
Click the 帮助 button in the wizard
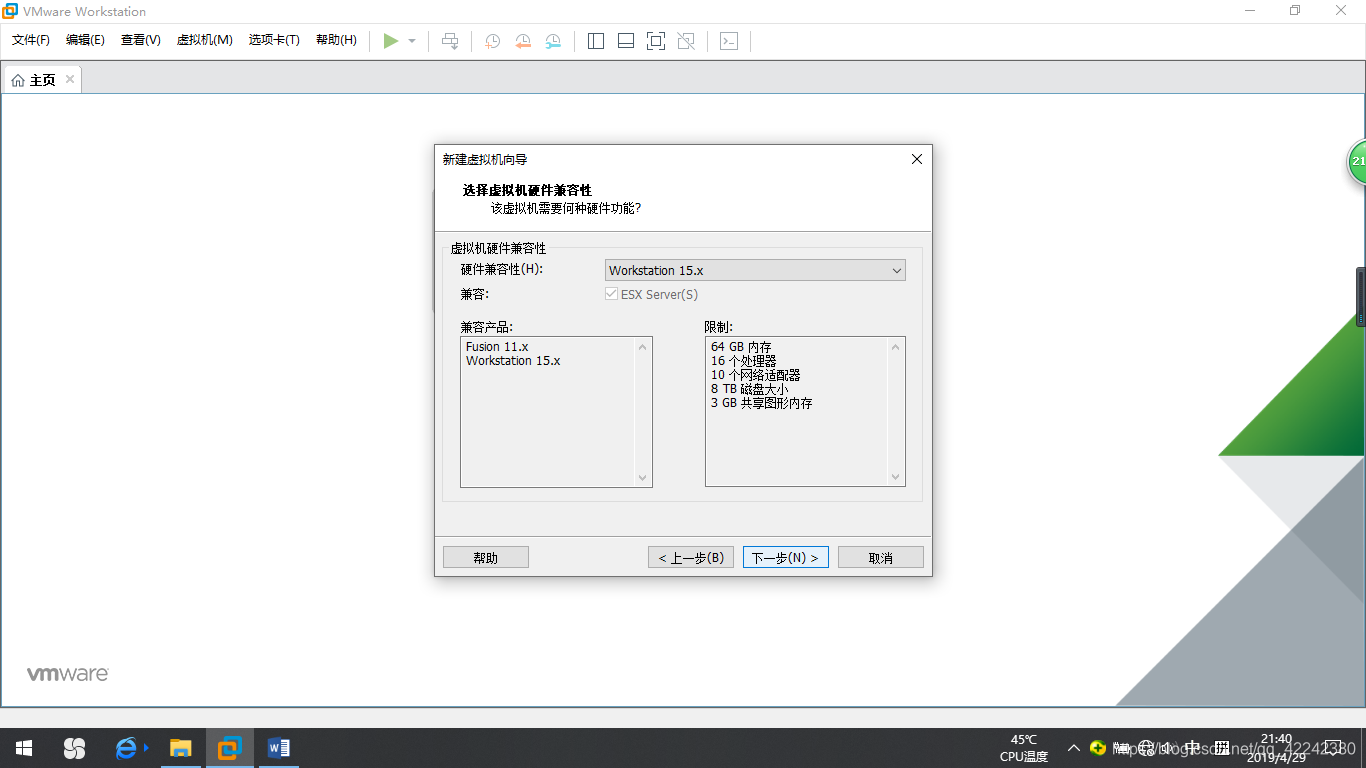[486, 557]
